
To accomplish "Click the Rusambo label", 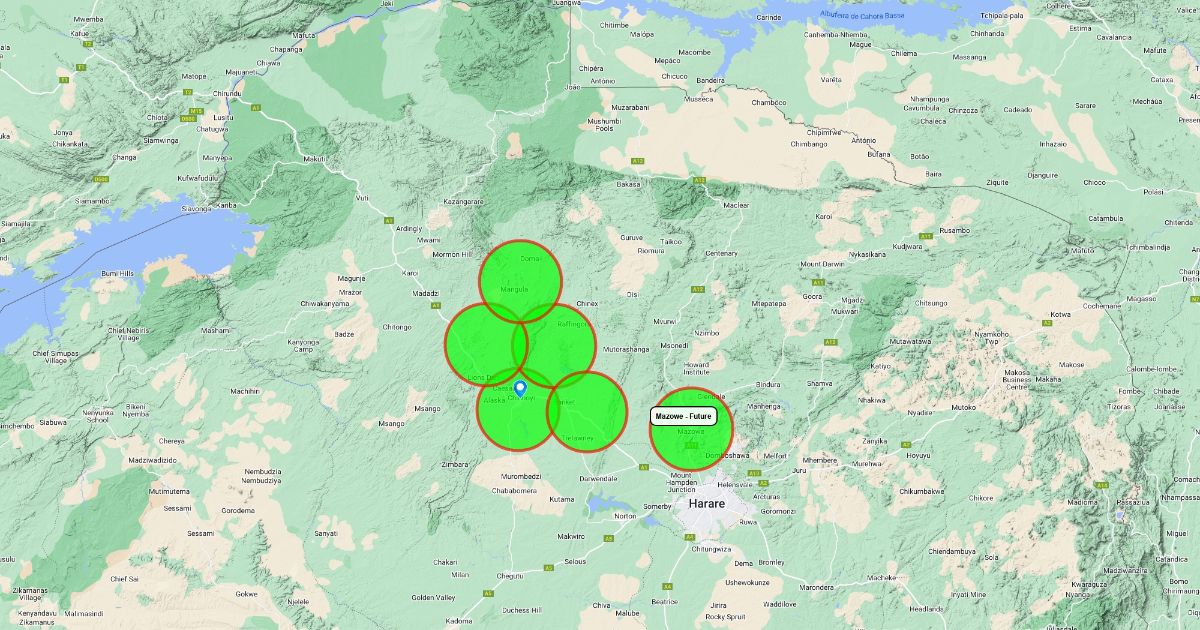I will (x=954, y=230).
